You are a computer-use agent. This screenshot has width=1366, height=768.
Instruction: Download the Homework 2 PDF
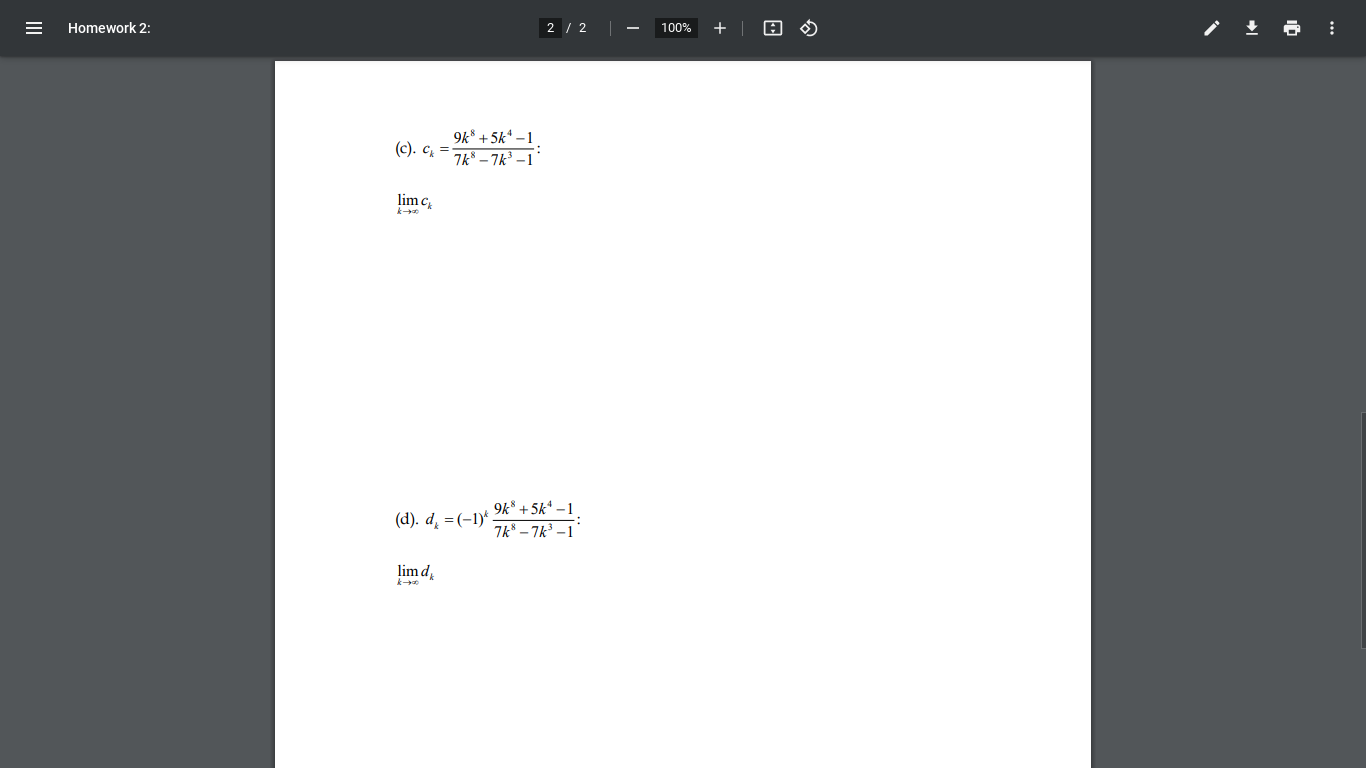pos(1251,28)
